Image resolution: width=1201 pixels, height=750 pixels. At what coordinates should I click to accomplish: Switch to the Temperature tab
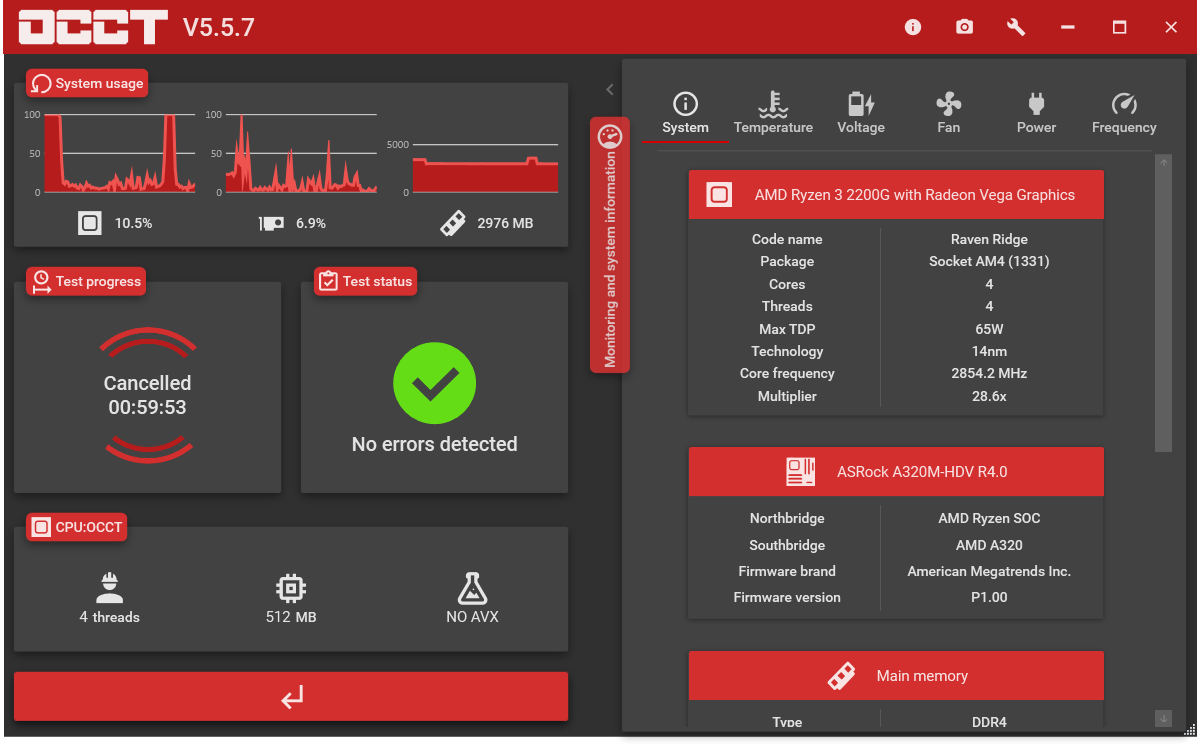point(773,114)
